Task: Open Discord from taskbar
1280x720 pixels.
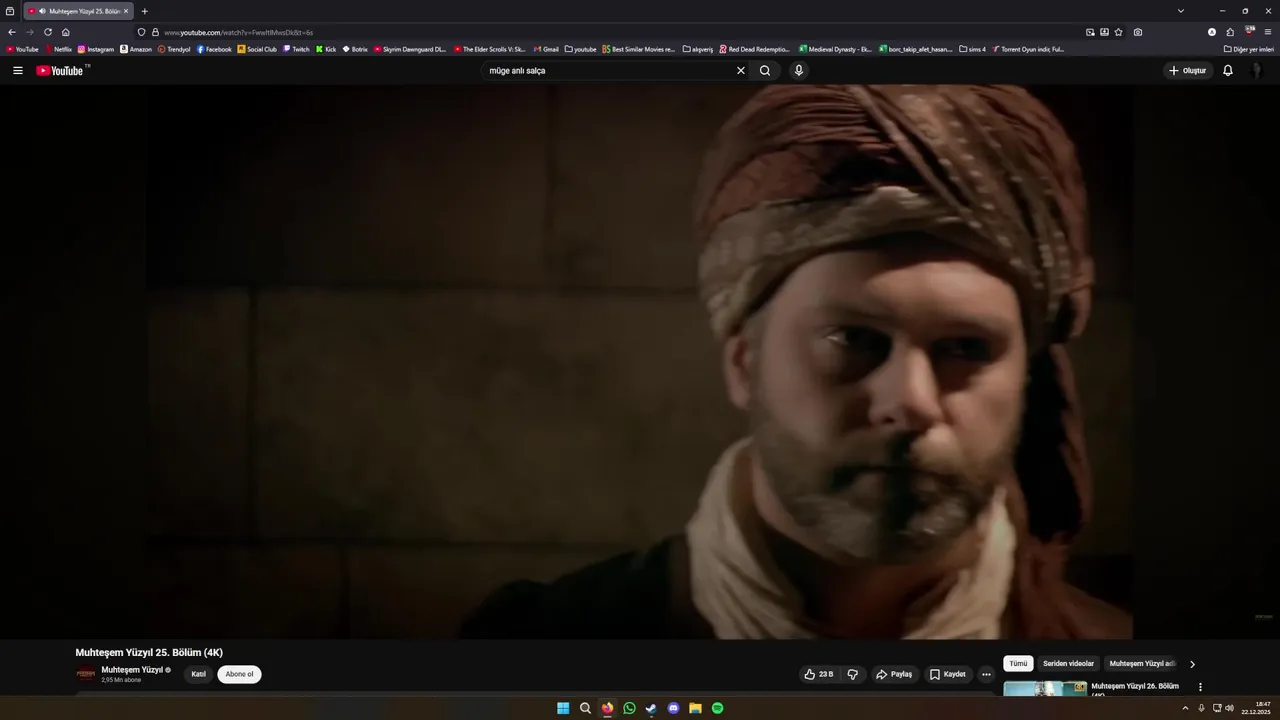Action: click(673, 708)
